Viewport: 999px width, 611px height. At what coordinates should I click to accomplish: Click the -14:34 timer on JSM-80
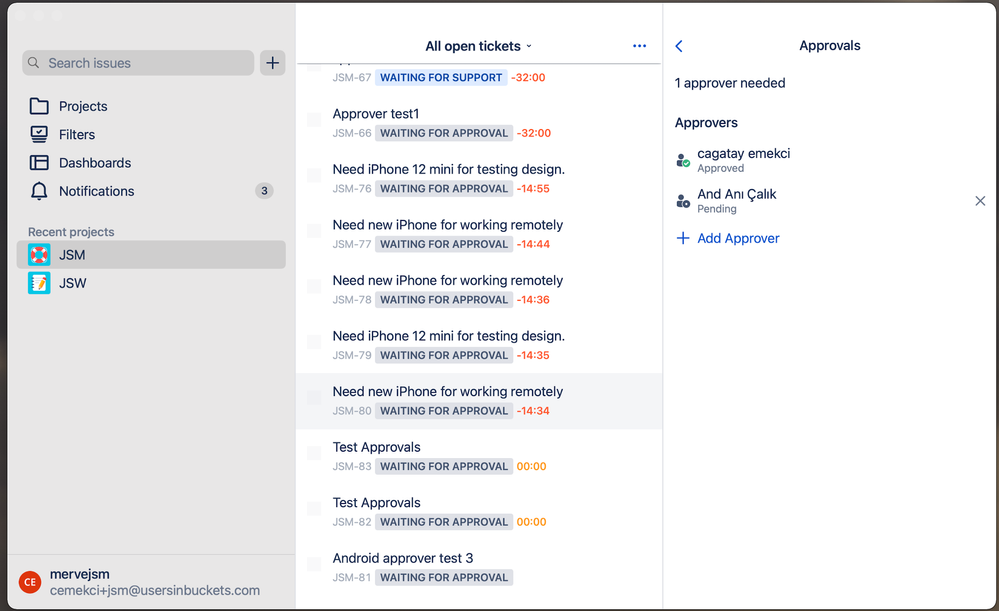533,411
